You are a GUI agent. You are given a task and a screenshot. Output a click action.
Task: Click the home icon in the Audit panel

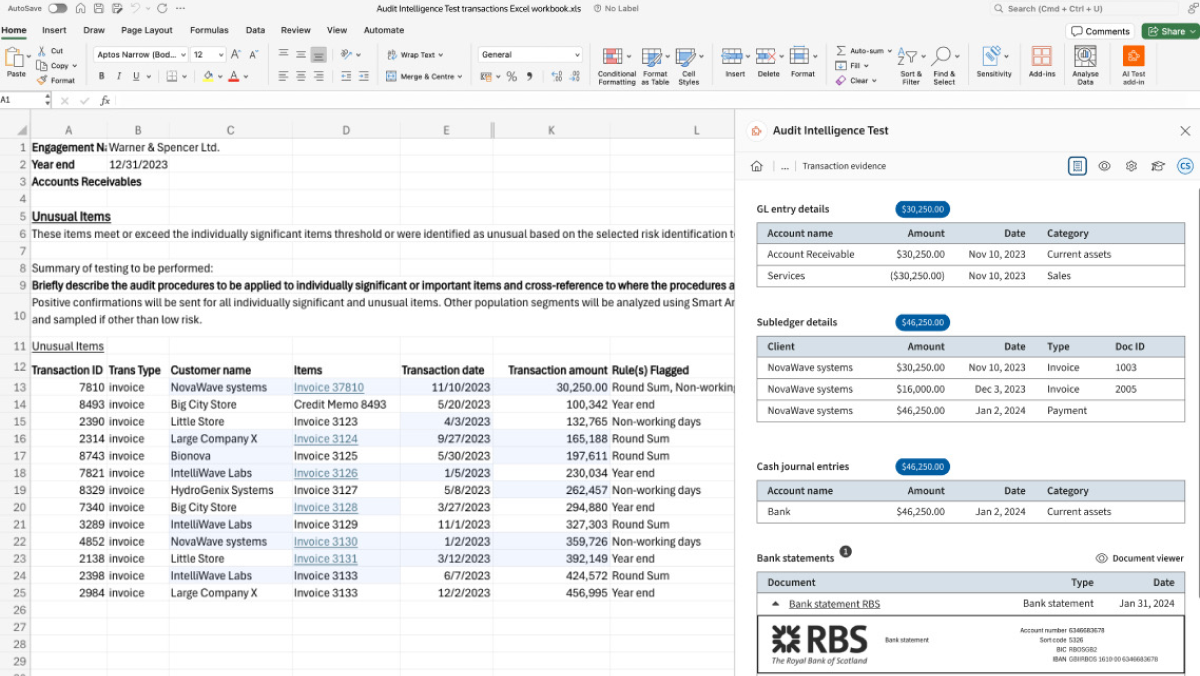[757, 166]
